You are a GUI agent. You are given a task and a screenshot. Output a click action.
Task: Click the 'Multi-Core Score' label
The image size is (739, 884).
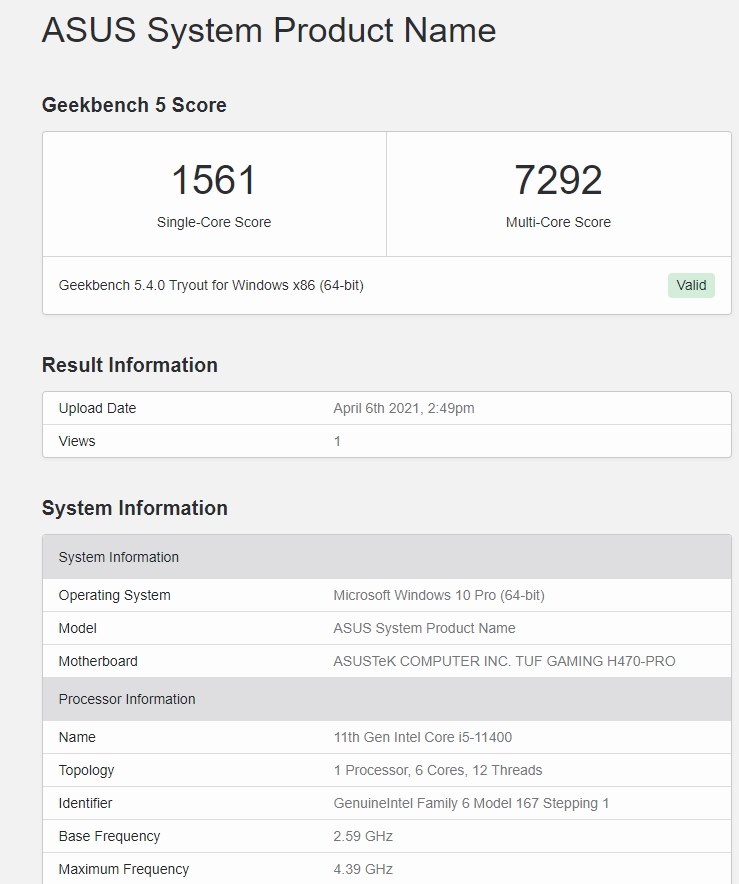coord(558,222)
